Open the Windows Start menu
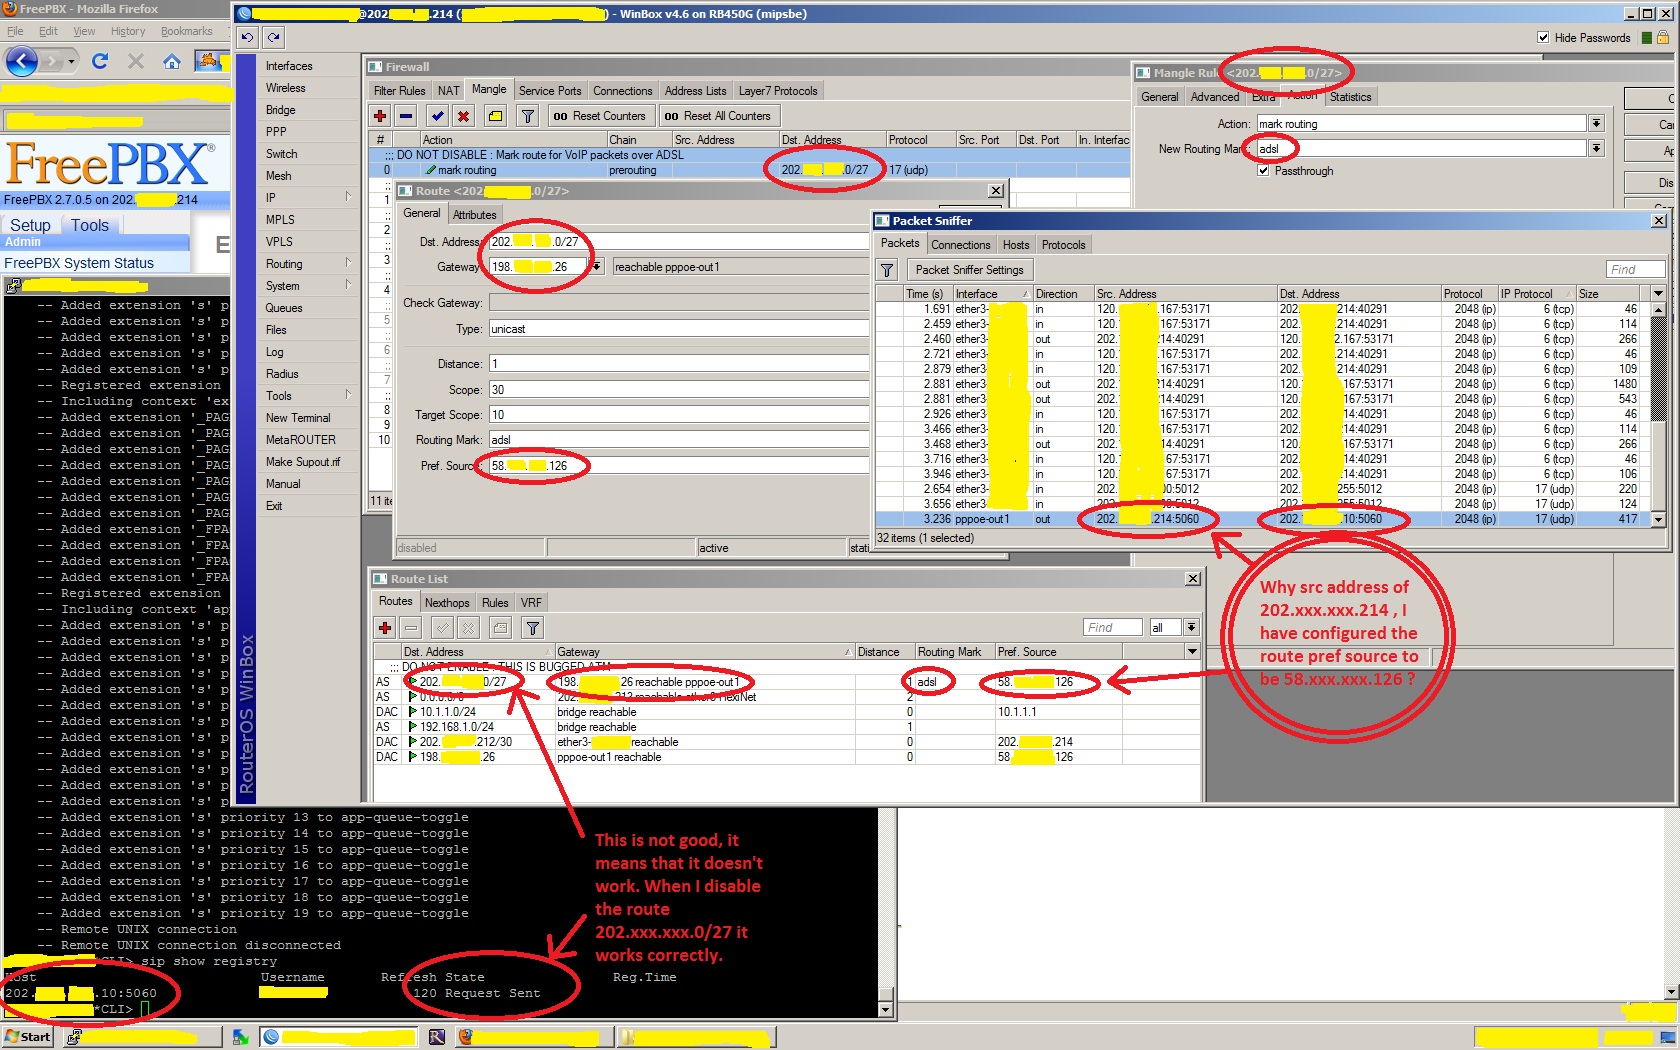This screenshot has width=1680, height=1050. coord(28,1037)
